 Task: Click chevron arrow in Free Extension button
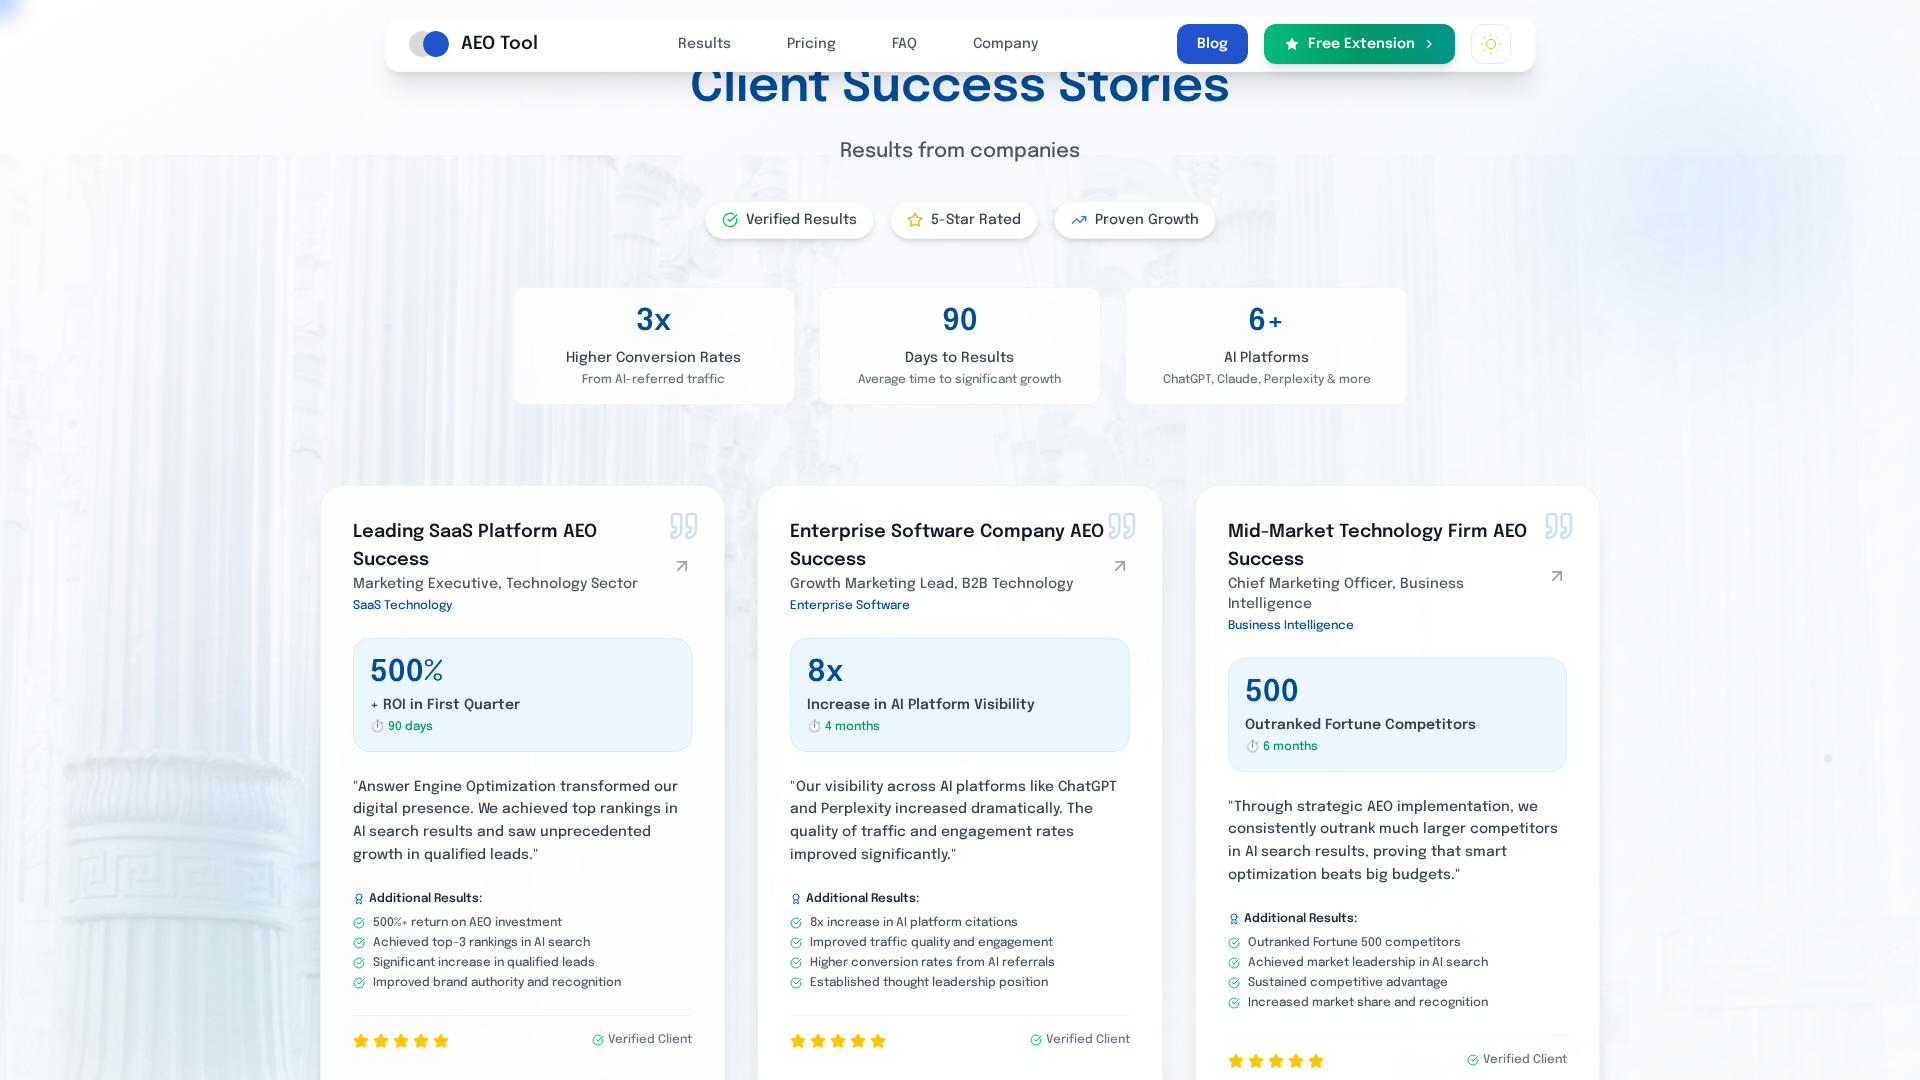1429,44
